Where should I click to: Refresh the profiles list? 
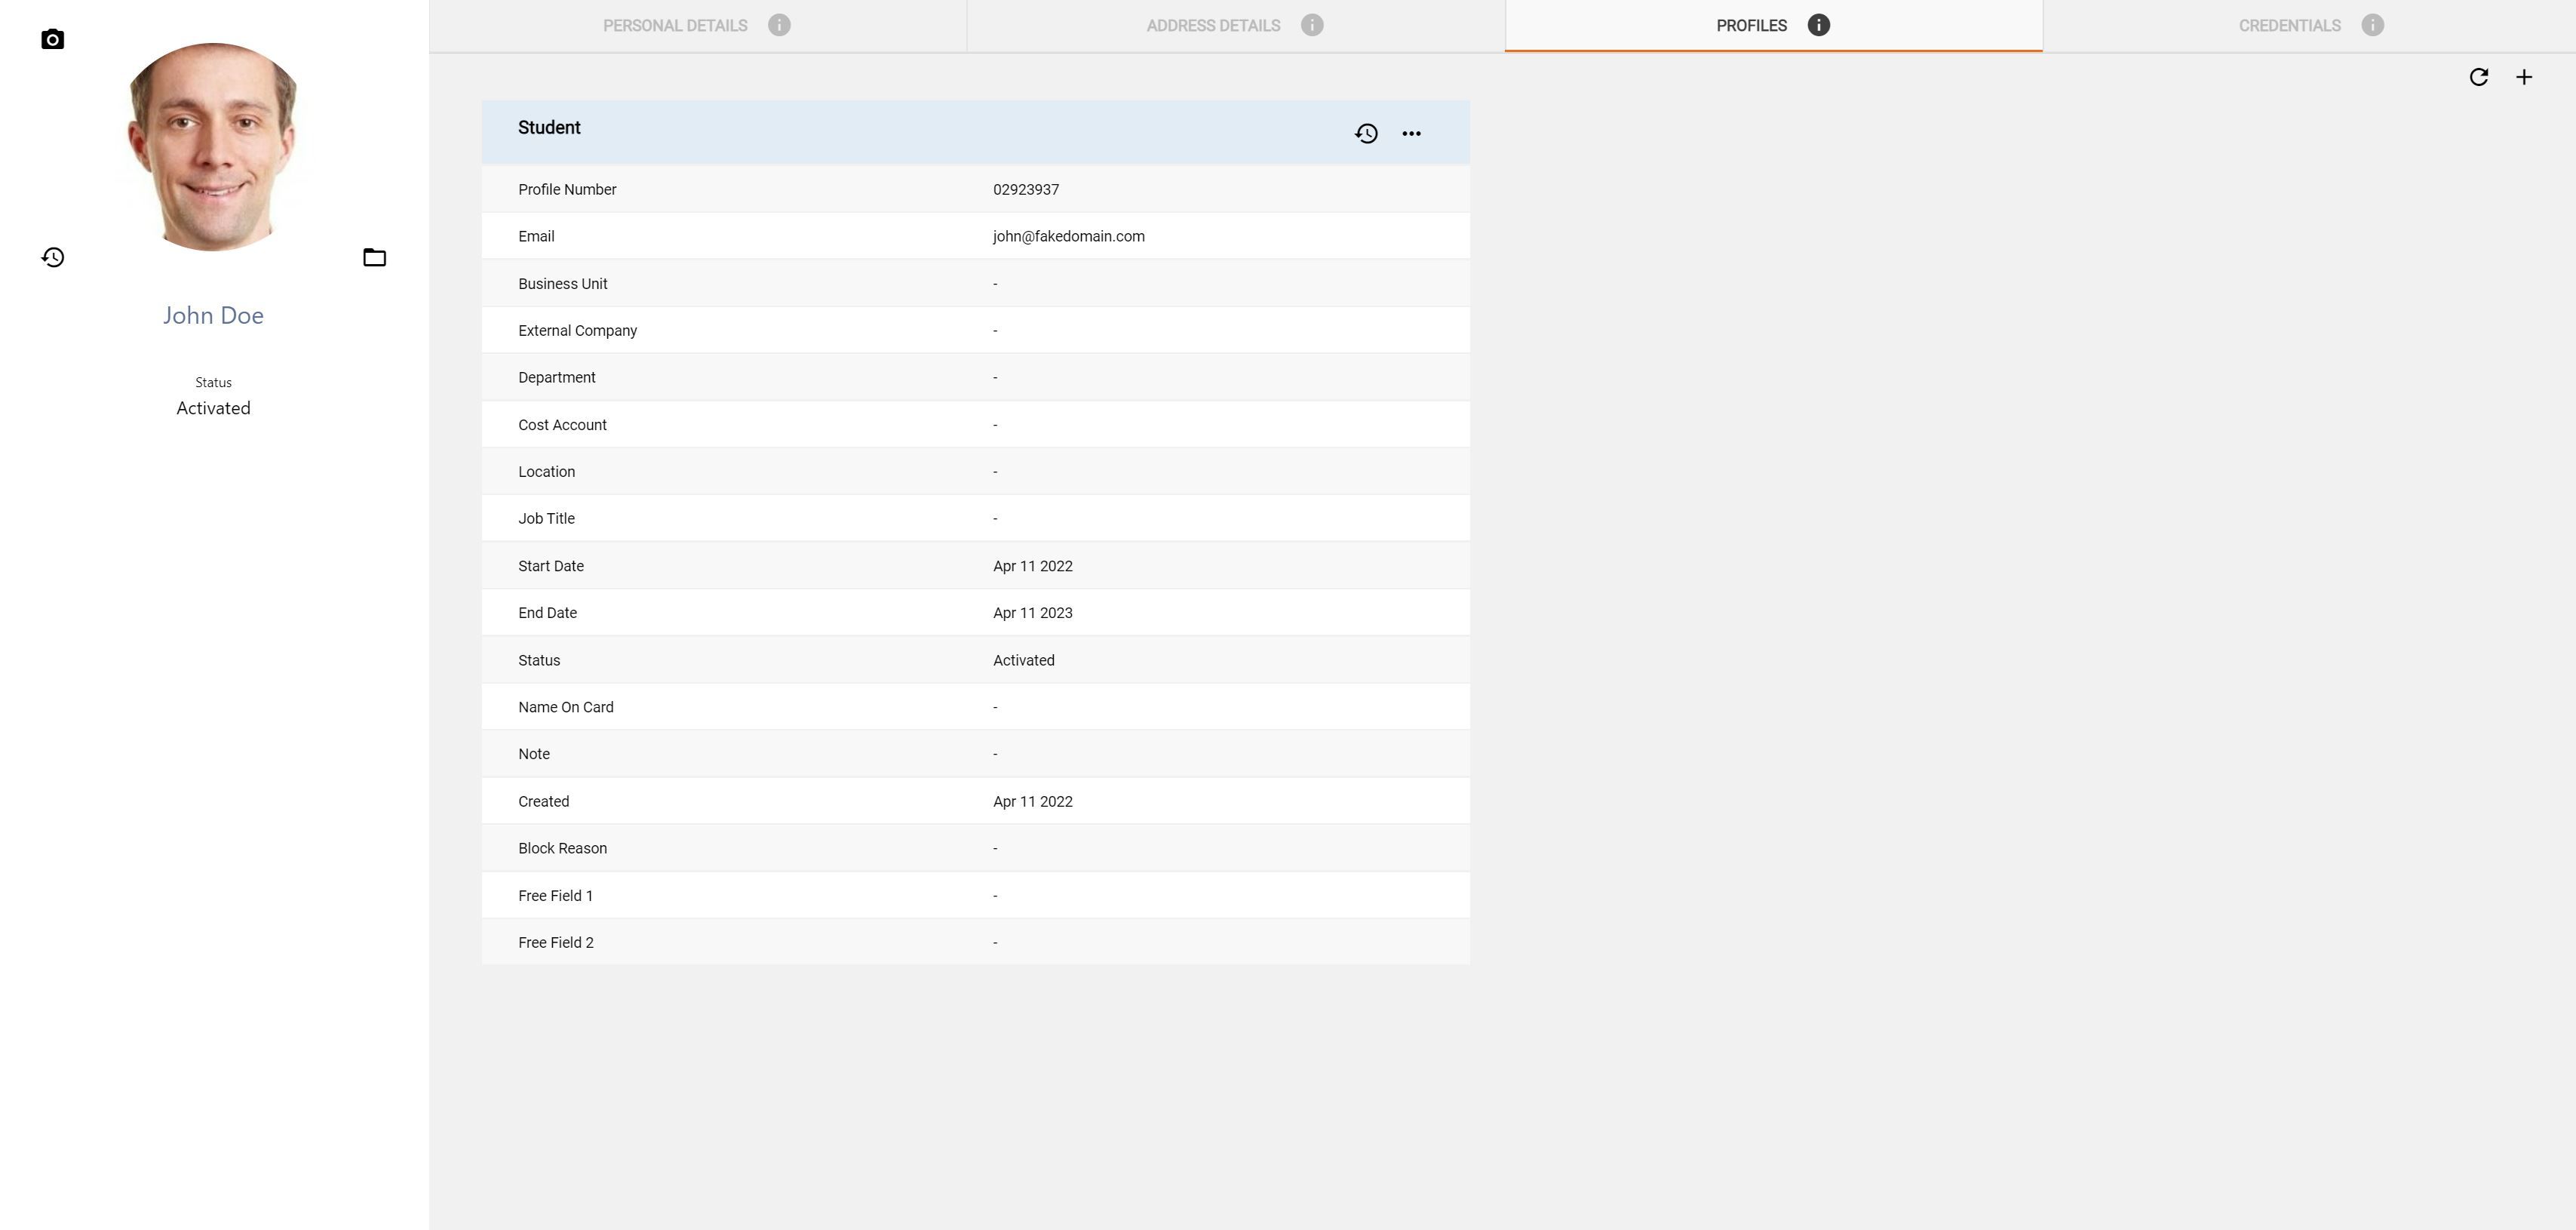(2478, 77)
